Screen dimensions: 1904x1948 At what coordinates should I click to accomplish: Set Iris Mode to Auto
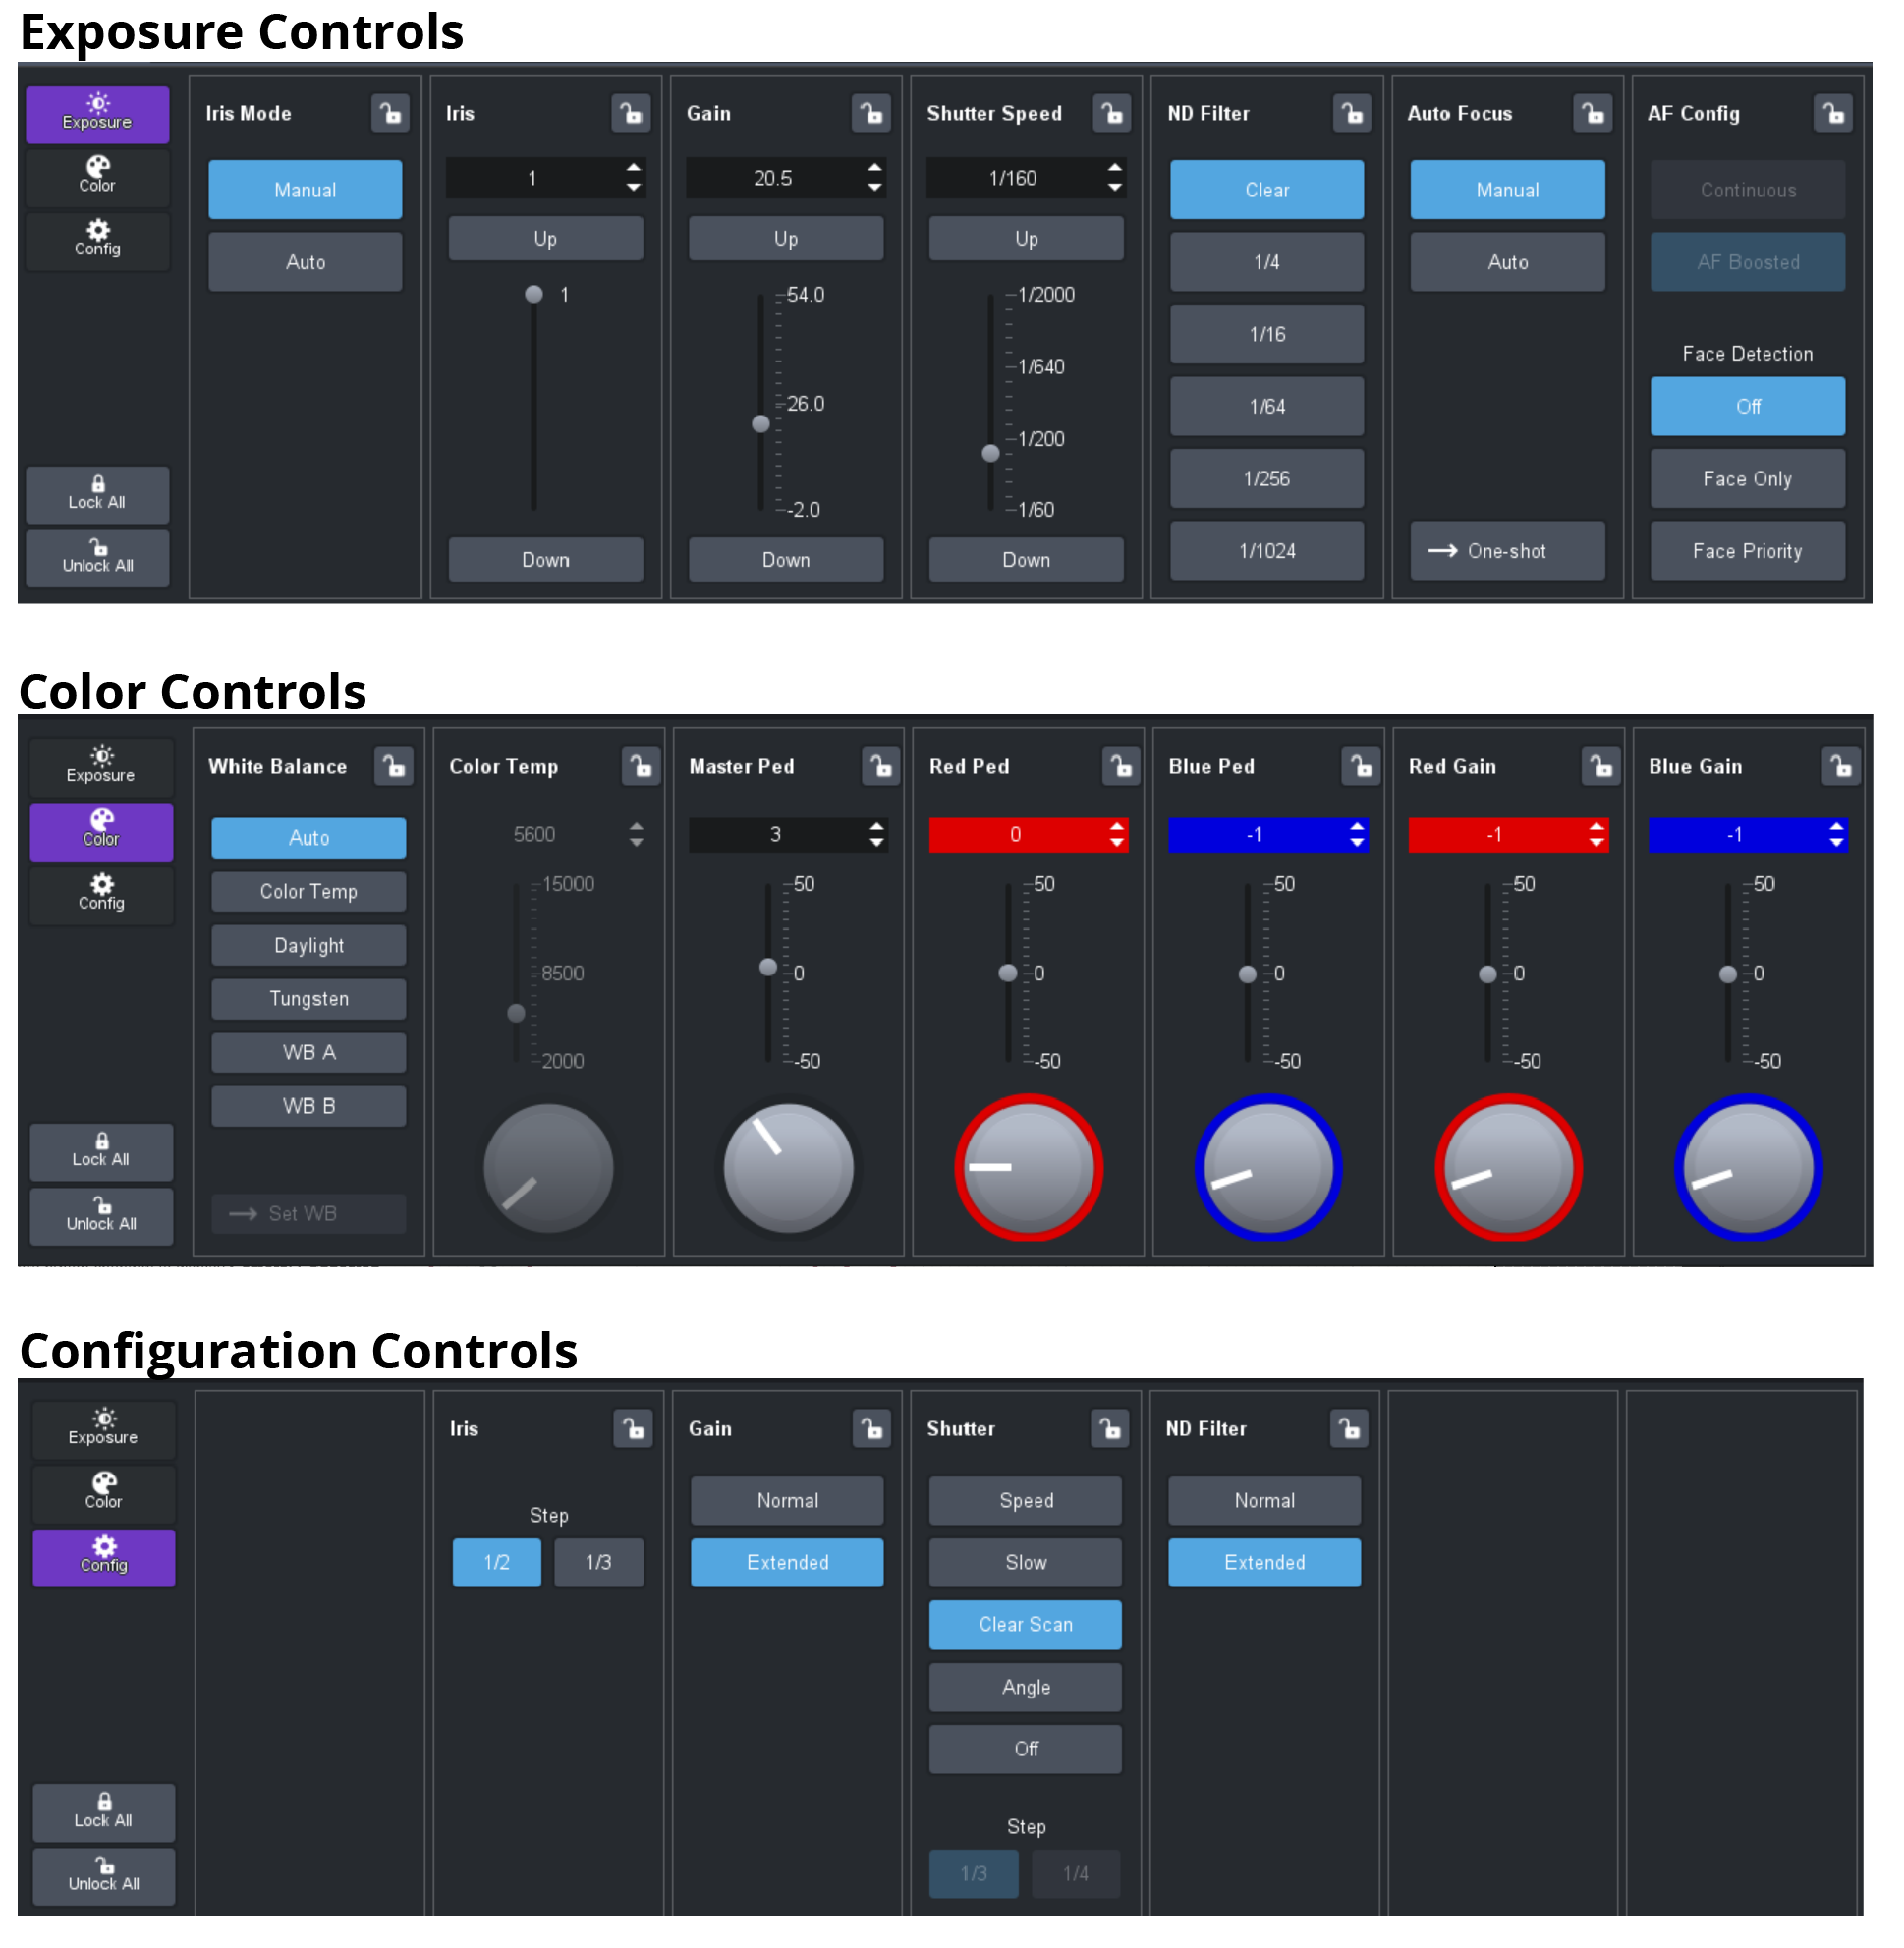tap(305, 263)
